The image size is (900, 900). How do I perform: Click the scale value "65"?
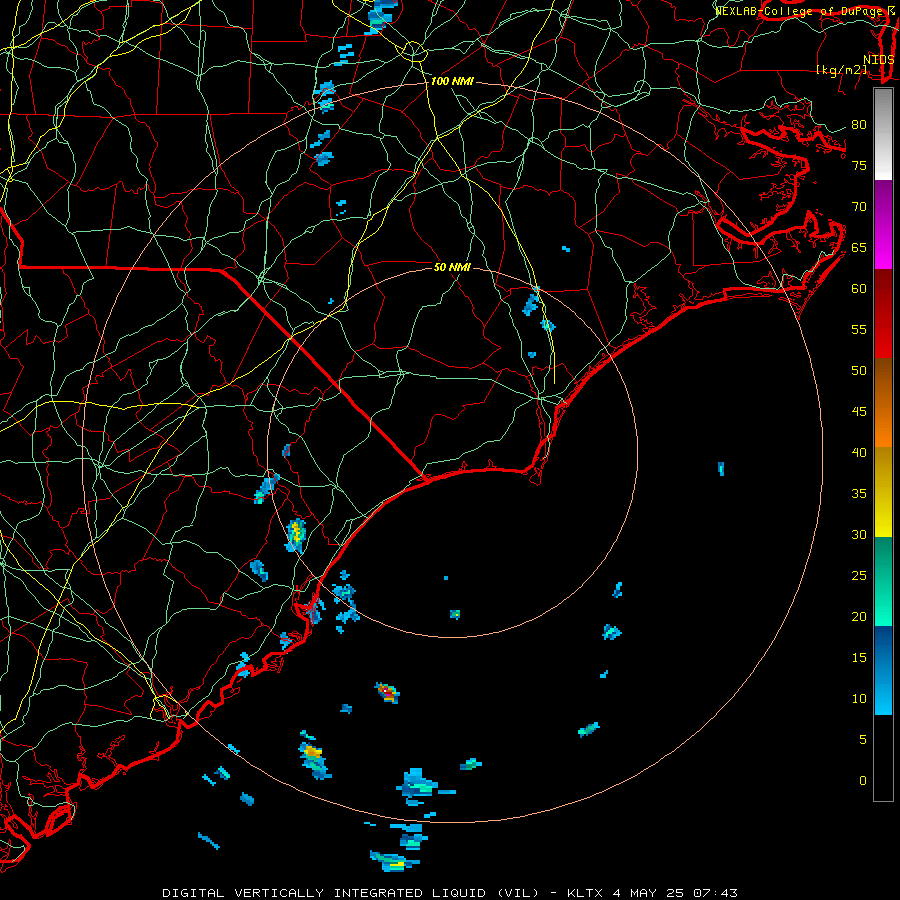click(859, 247)
